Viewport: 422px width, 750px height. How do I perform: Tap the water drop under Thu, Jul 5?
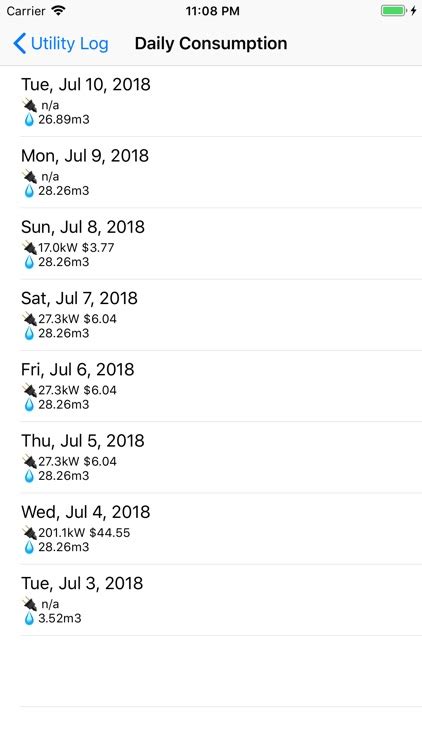pyautogui.click(x=29, y=475)
